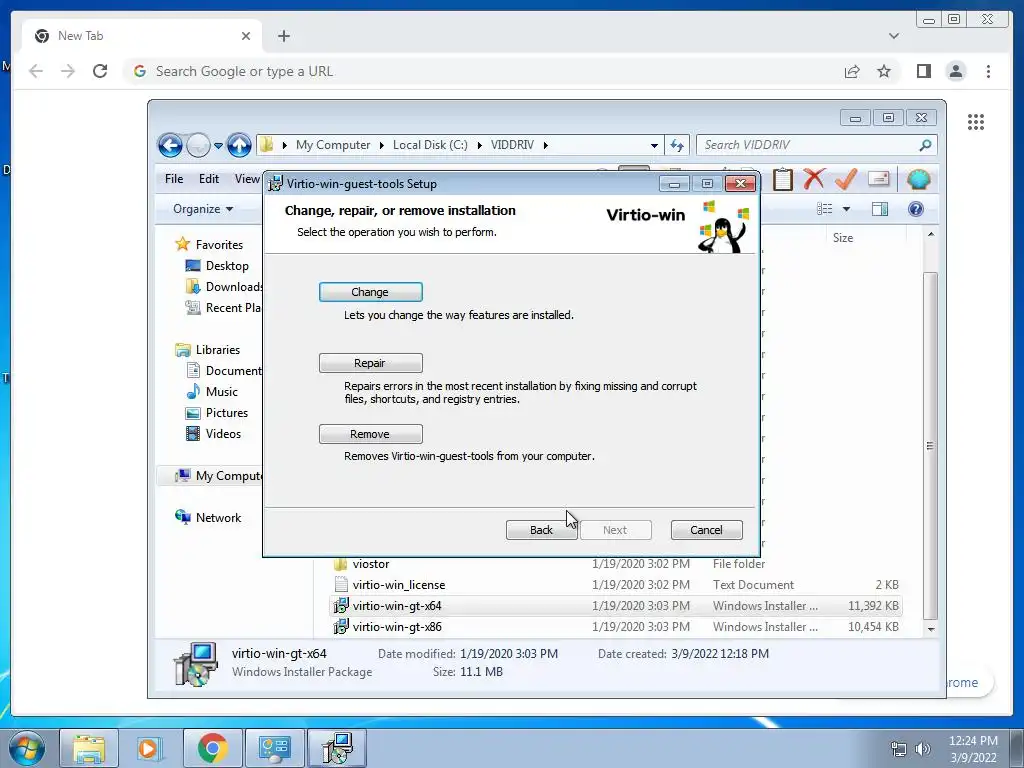This screenshot has width=1024, height=768.
Task: Click the Change button in setup
Action: tap(370, 292)
